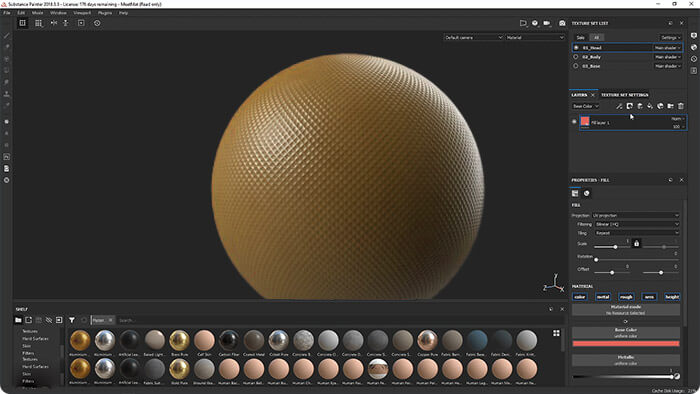
Task: Switch to the Texture Set Settings tab
Action: [625, 95]
